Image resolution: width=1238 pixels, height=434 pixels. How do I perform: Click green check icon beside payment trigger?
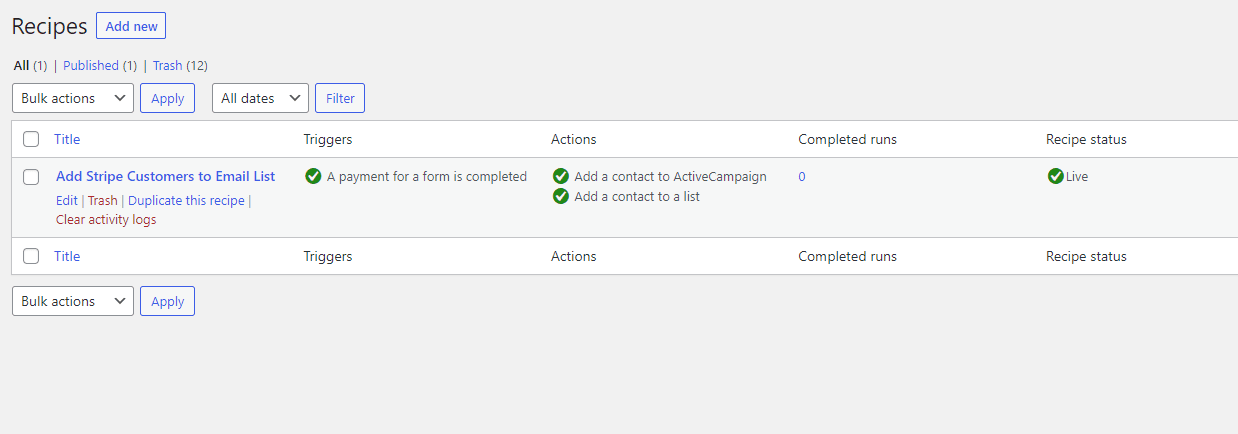point(313,177)
